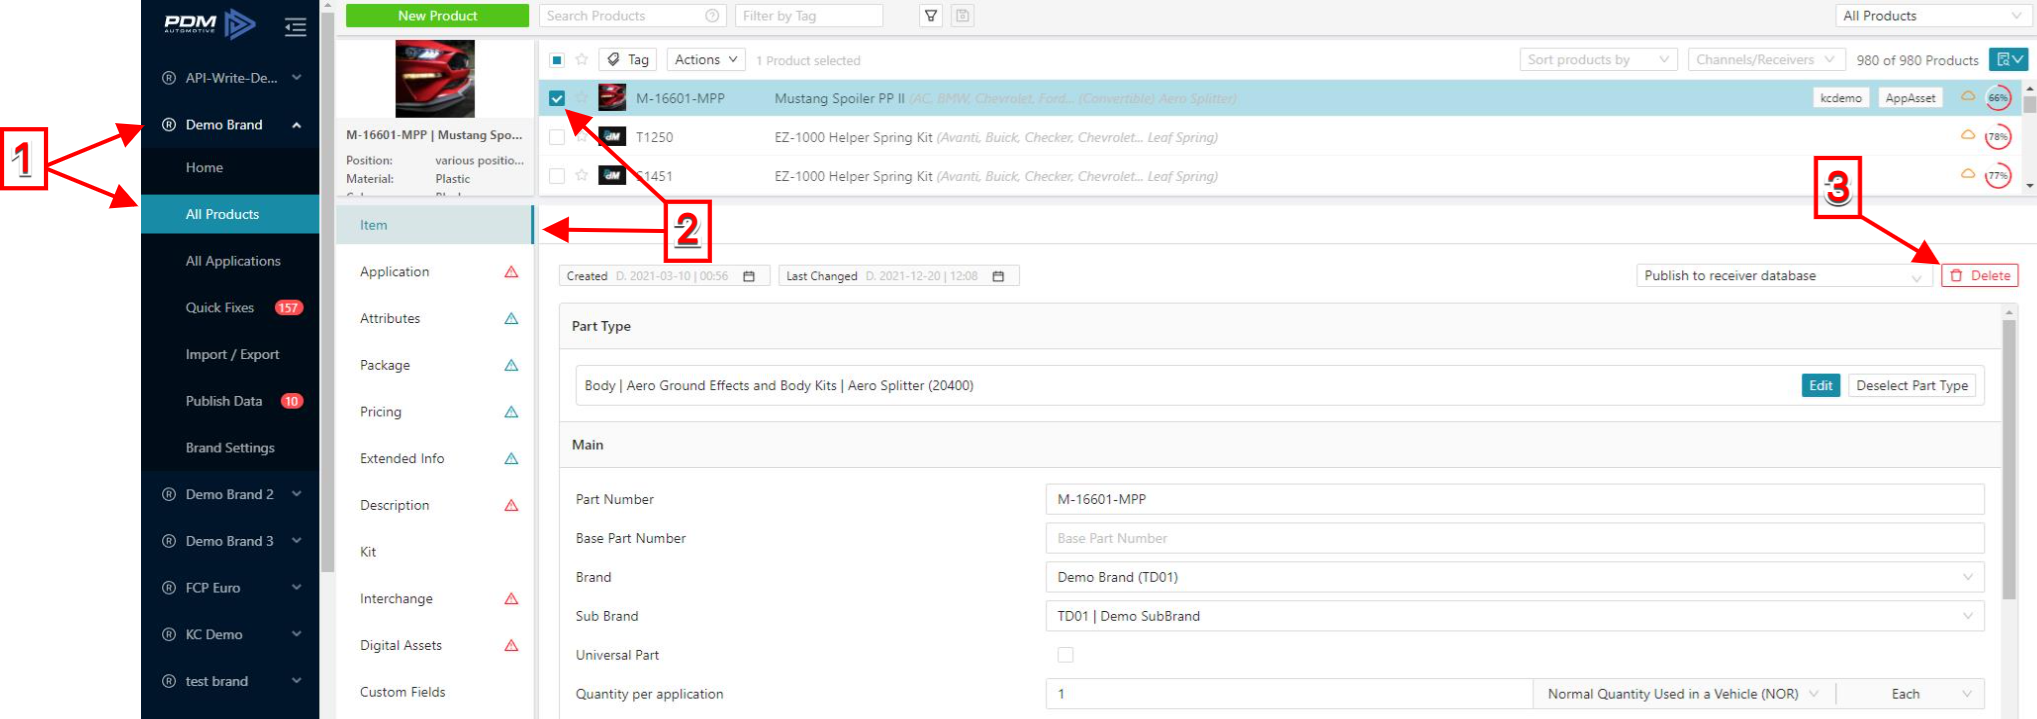Toggle the select-all products checkbox
This screenshot has width=2037, height=719.
(557, 60)
